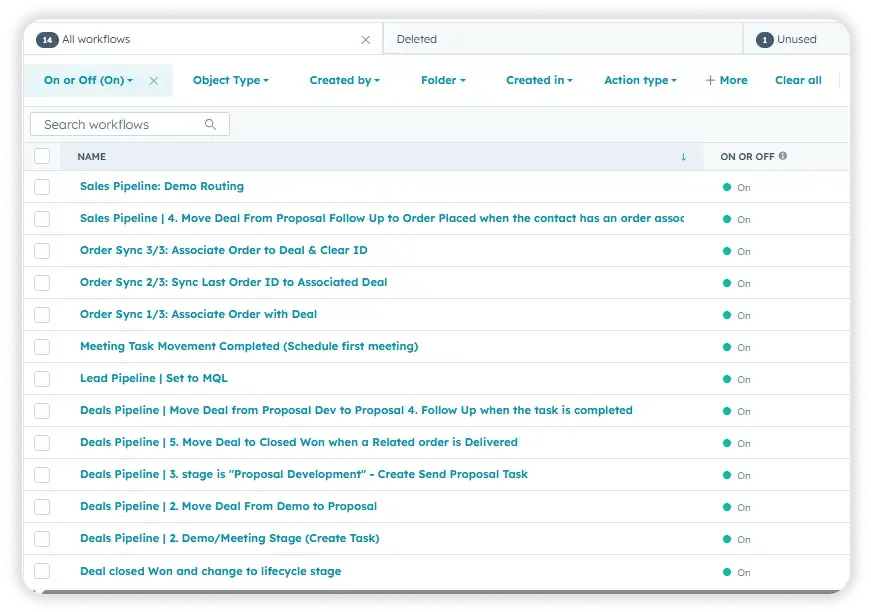
Task: Open the On or Off info tooltip icon
Action: (783, 156)
